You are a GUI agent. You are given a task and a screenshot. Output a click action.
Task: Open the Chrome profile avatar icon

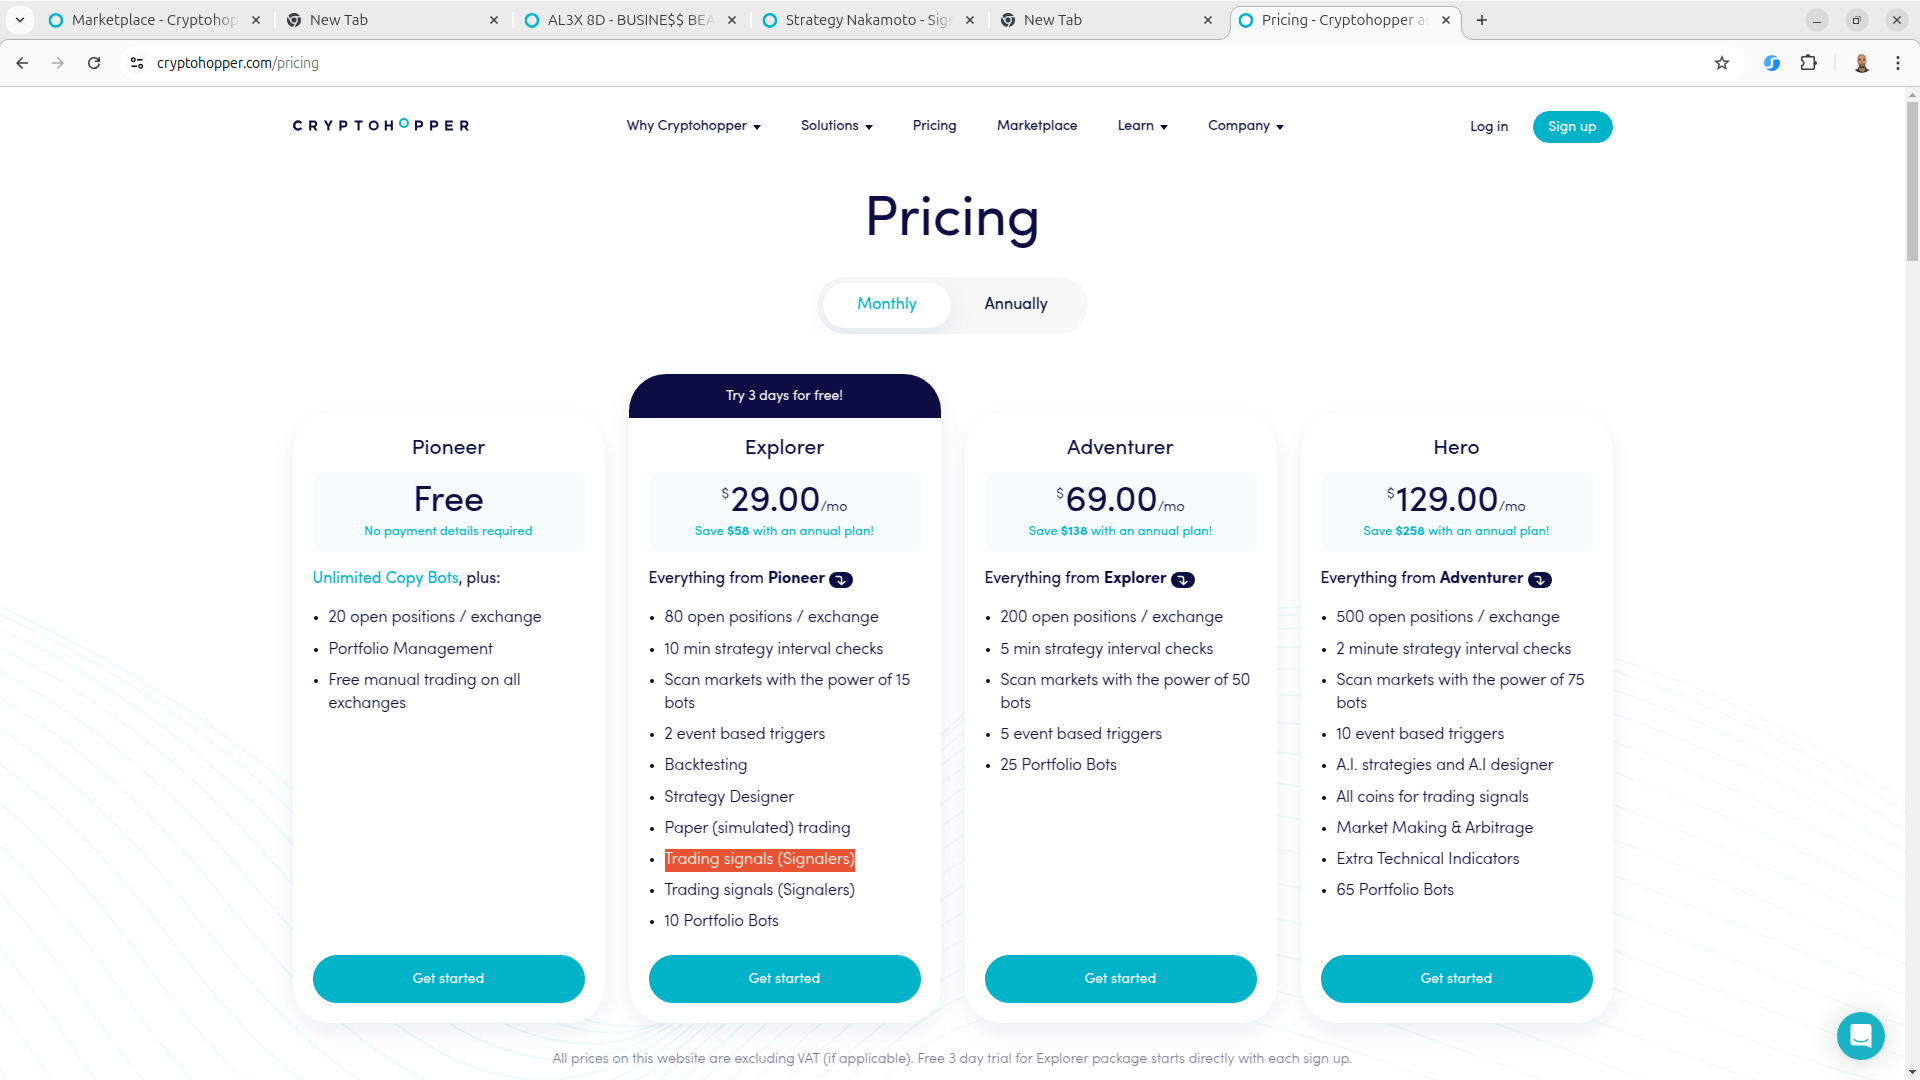click(1862, 63)
